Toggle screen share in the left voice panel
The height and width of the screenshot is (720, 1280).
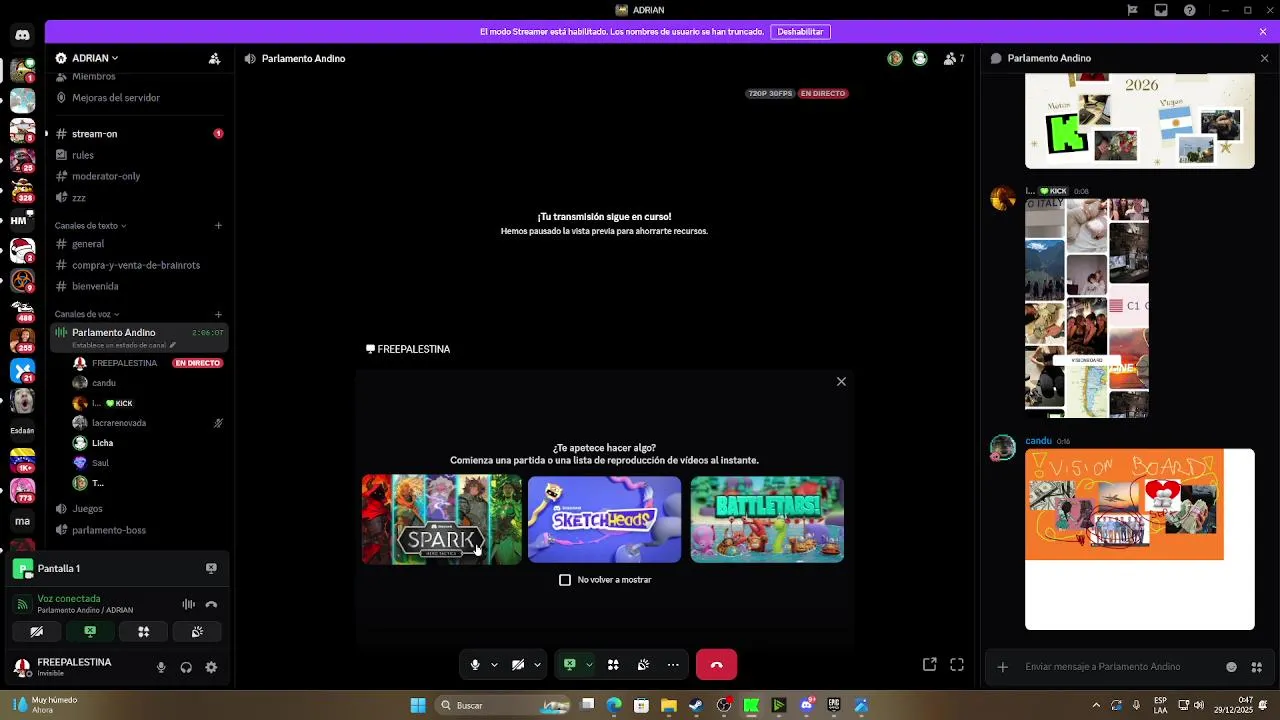[90, 631]
